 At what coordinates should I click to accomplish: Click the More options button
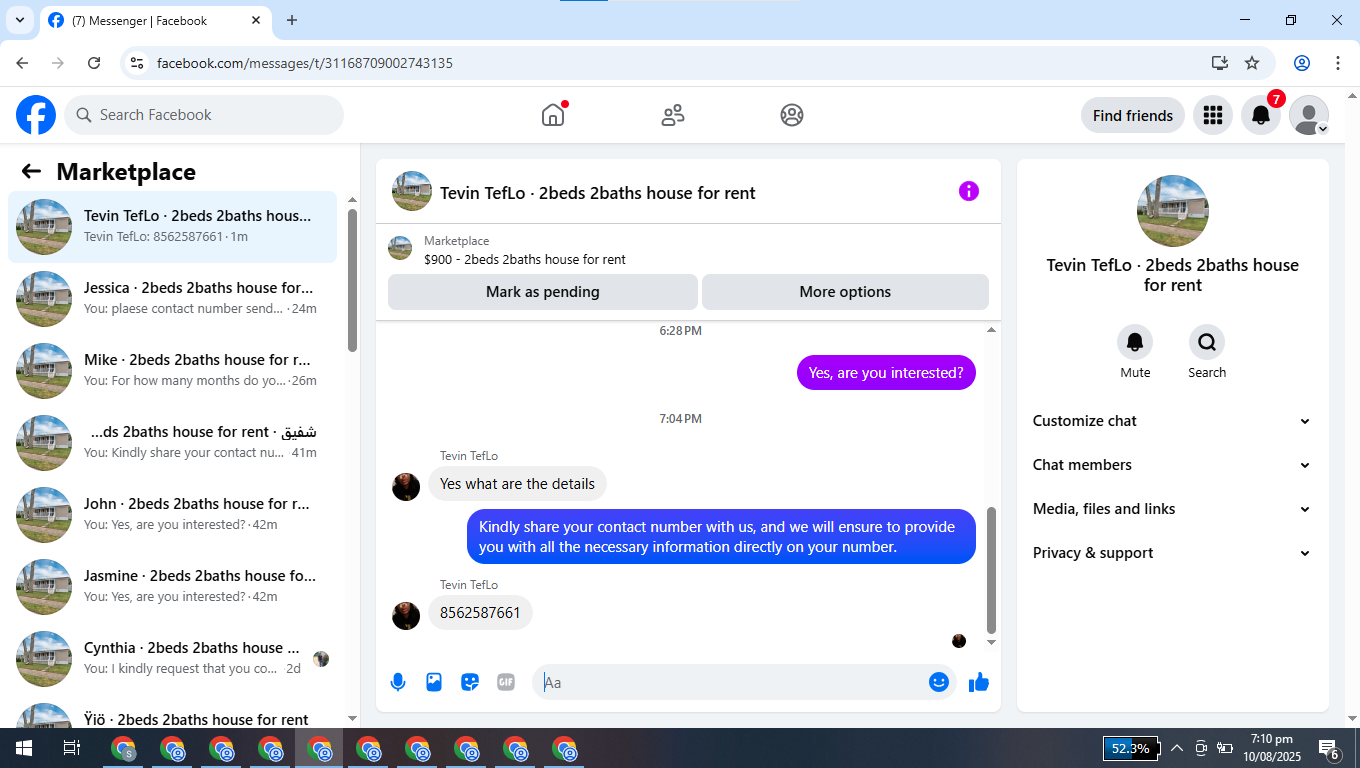click(845, 292)
